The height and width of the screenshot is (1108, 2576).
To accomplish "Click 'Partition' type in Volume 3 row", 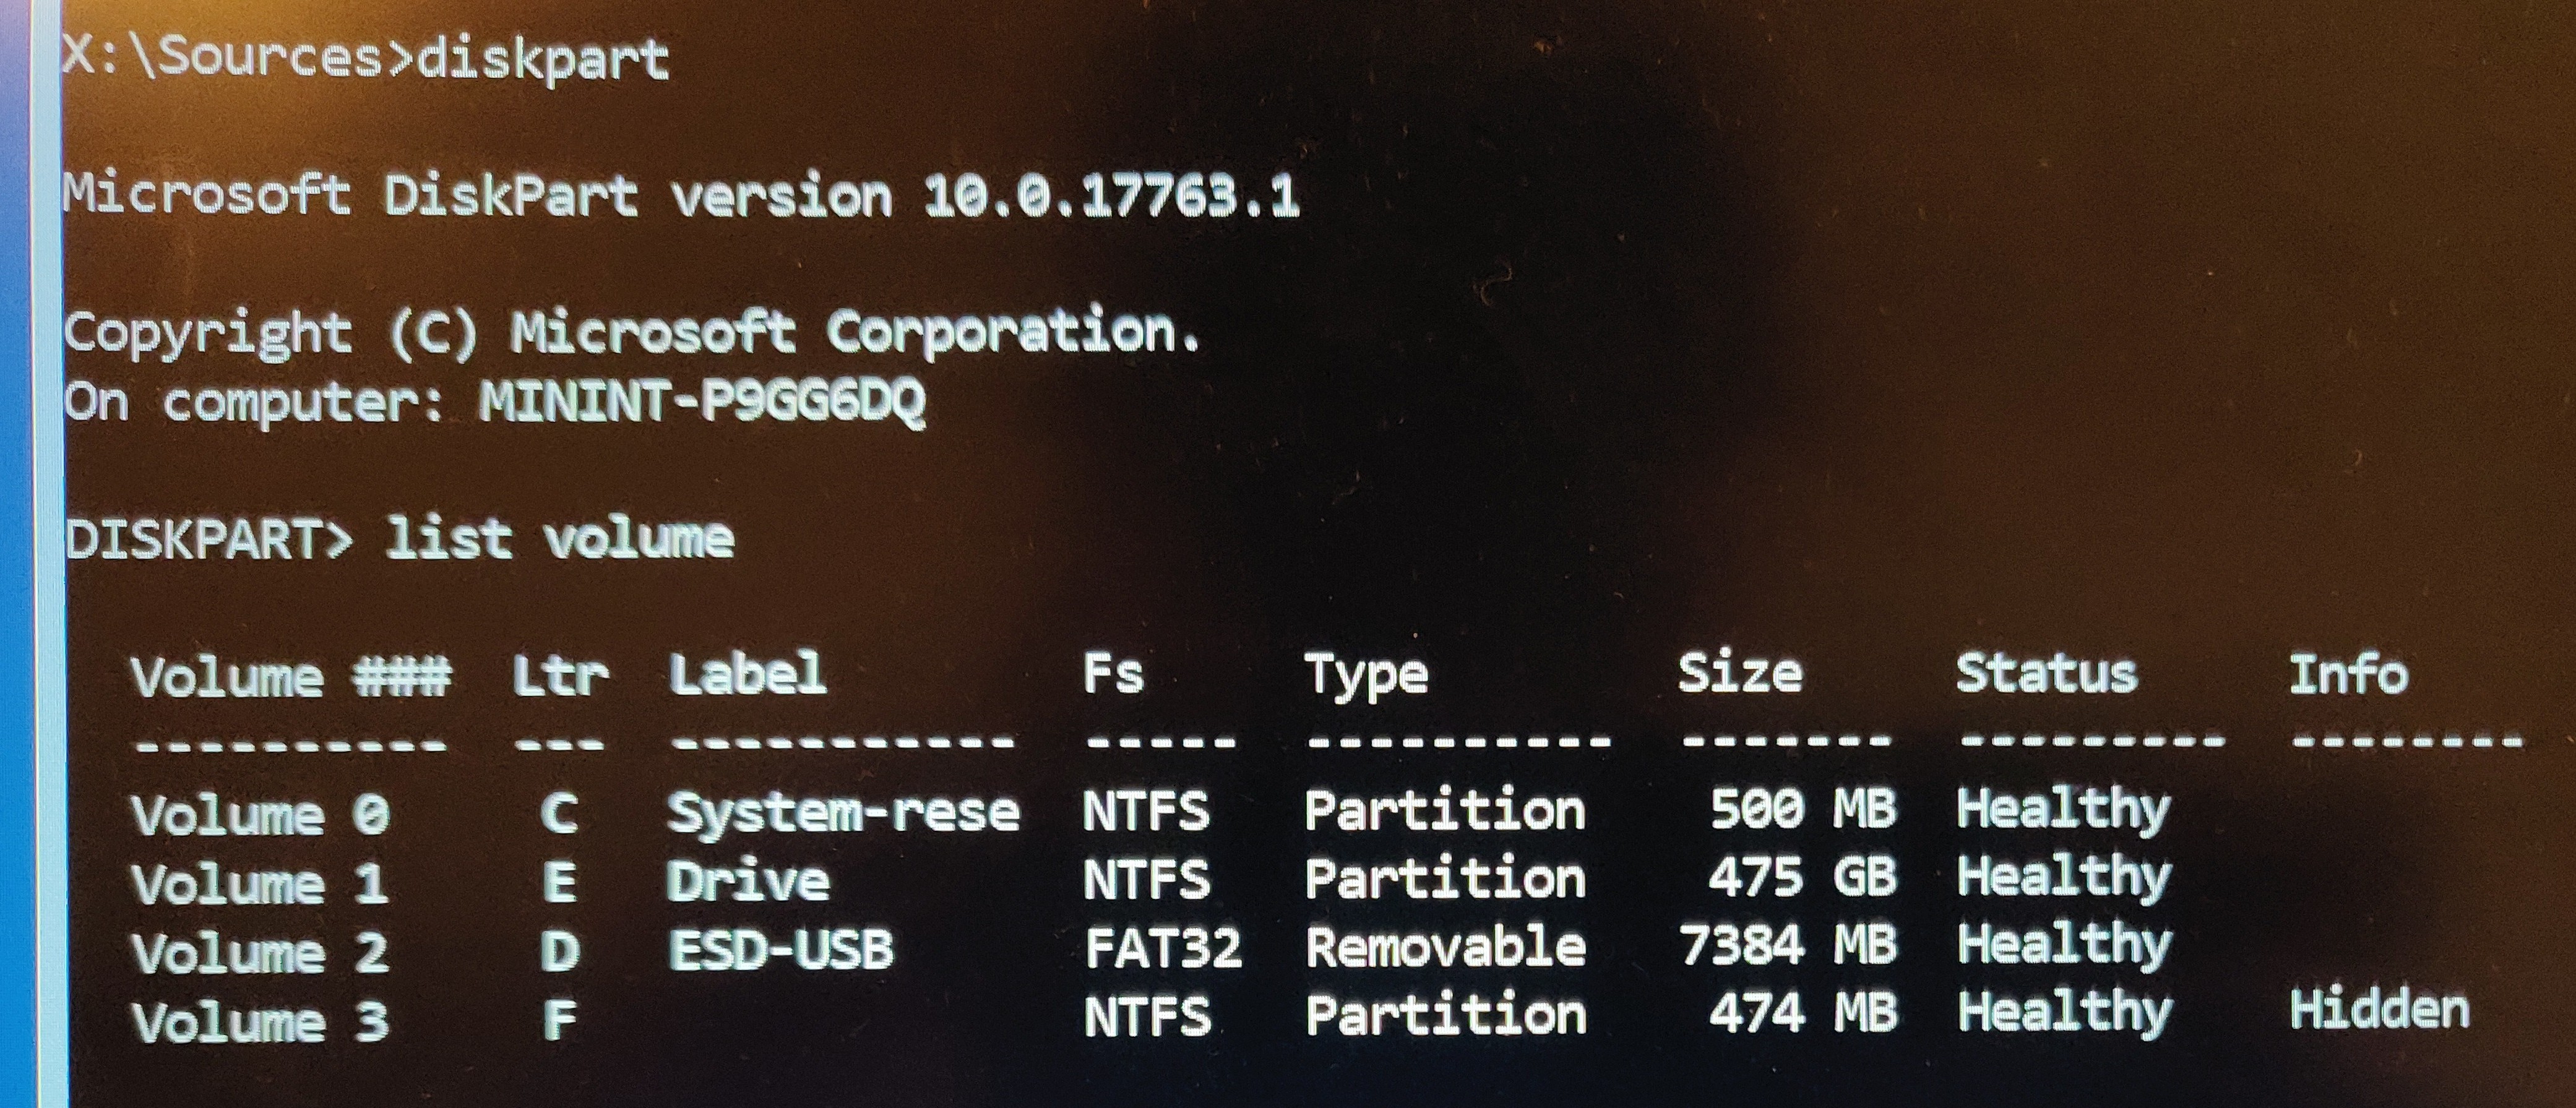I will pos(1446,1016).
